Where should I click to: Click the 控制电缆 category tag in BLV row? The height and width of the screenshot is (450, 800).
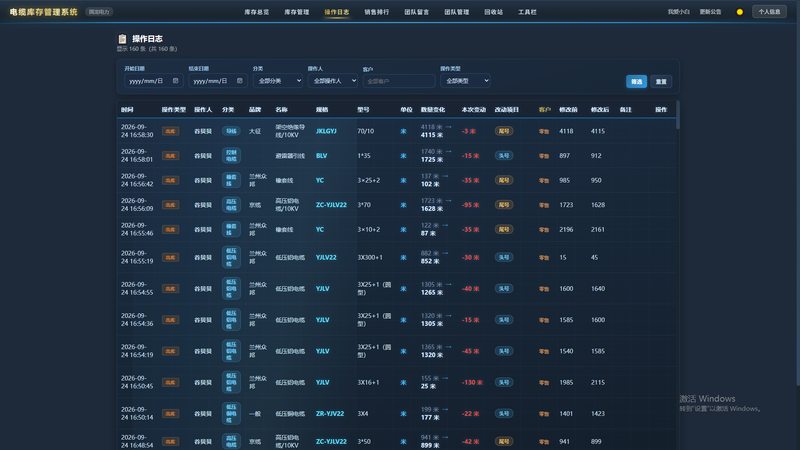coord(231,156)
